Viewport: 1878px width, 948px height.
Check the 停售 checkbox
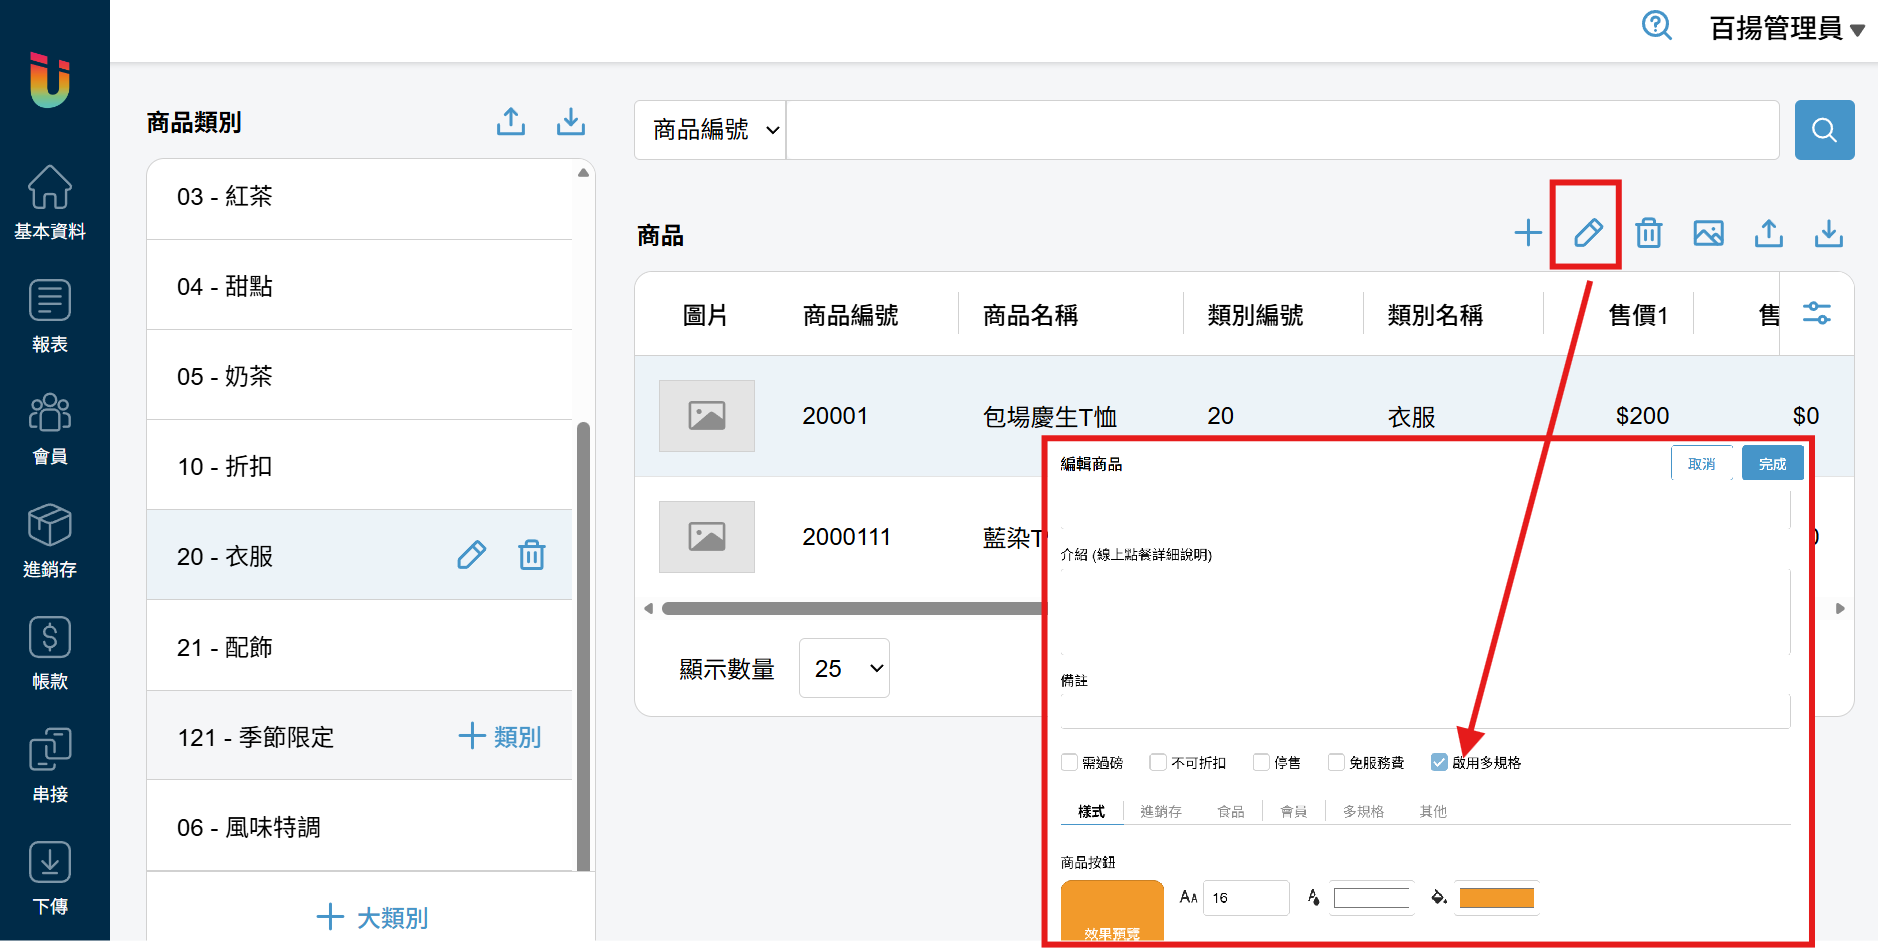coord(1262,762)
